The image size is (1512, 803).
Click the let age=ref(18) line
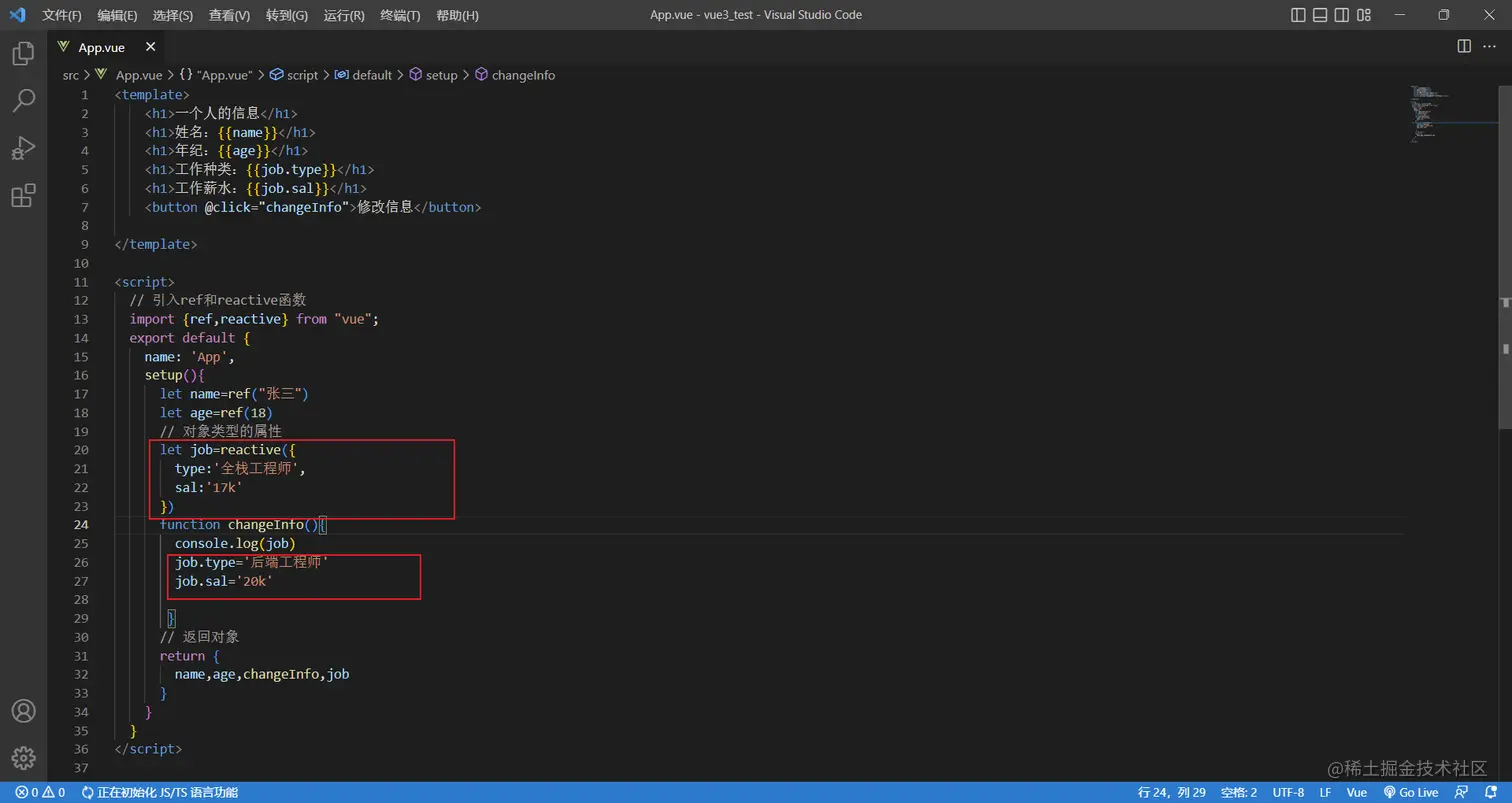pos(216,413)
